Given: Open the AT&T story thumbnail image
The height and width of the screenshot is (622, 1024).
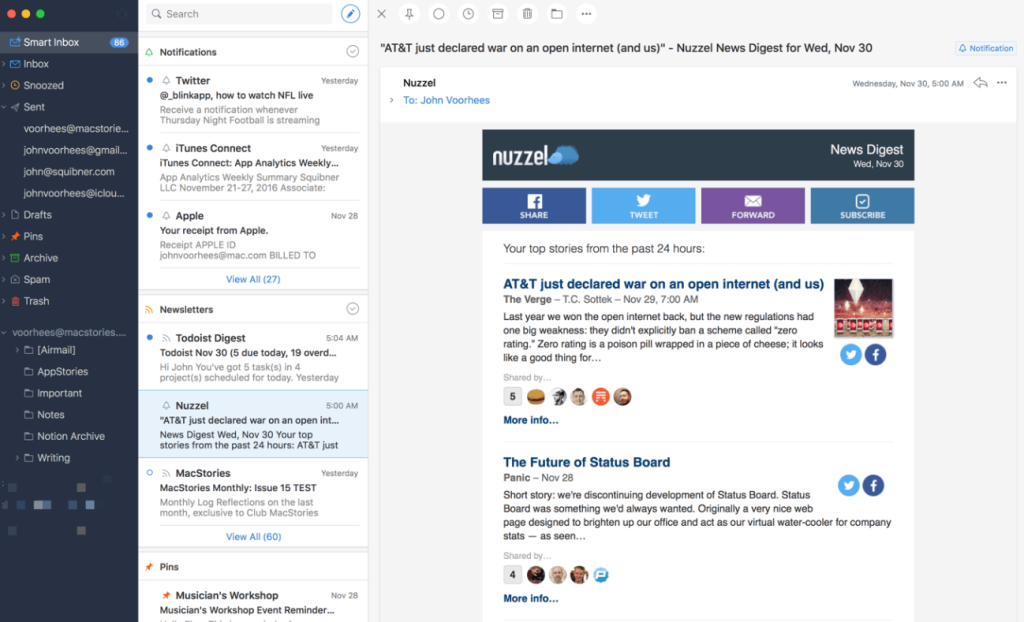Looking at the screenshot, I should (x=863, y=308).
